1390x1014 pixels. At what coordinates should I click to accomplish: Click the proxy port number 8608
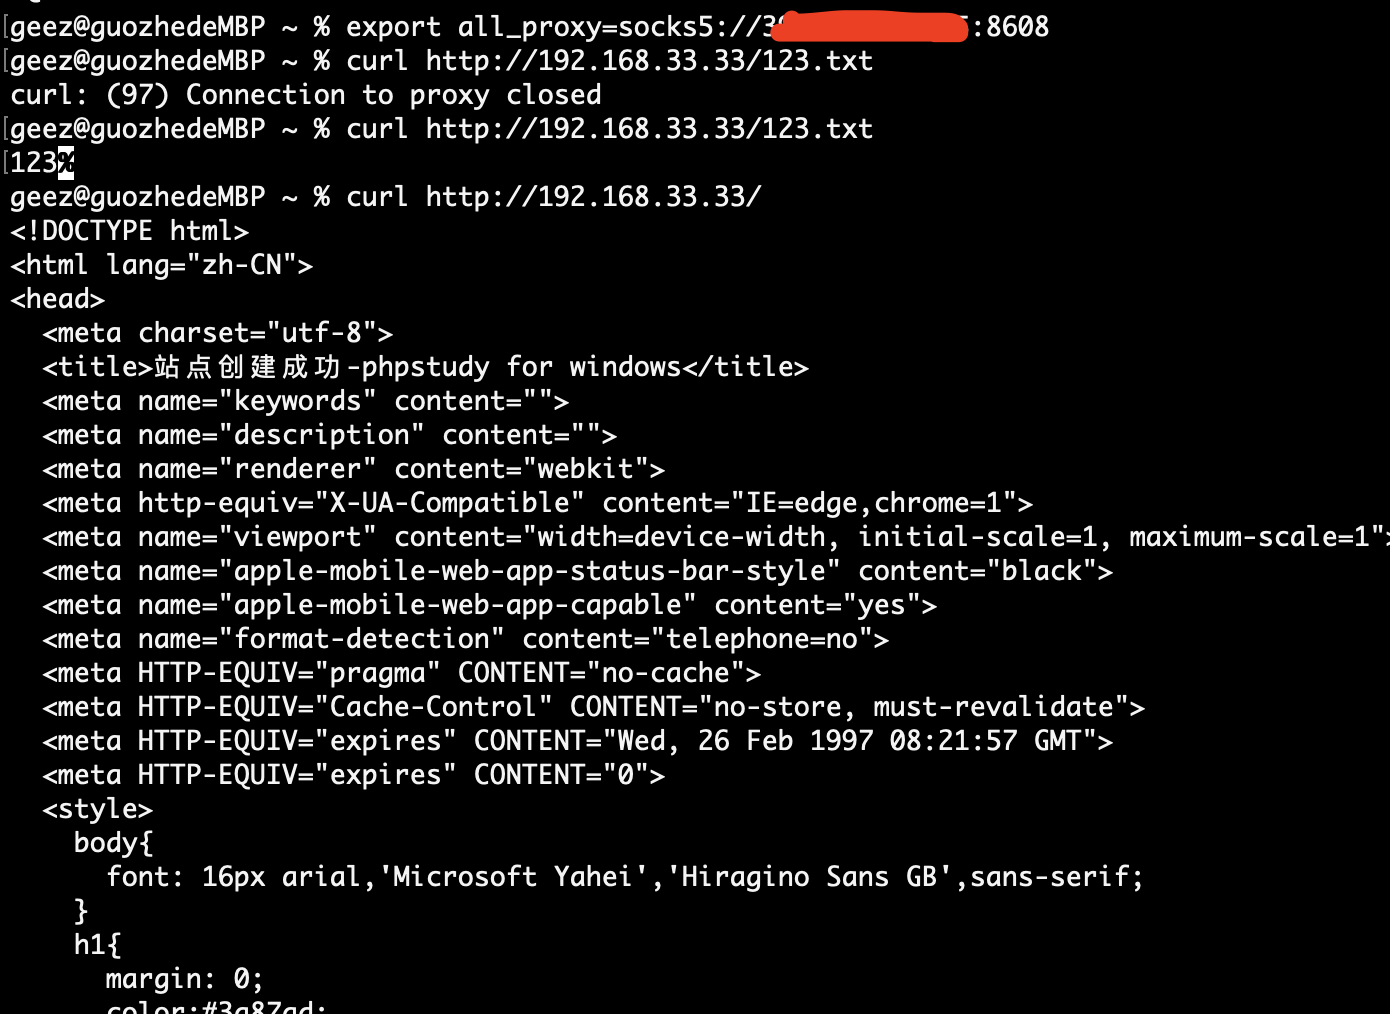pyautogui.click(x=1017, y=27)
